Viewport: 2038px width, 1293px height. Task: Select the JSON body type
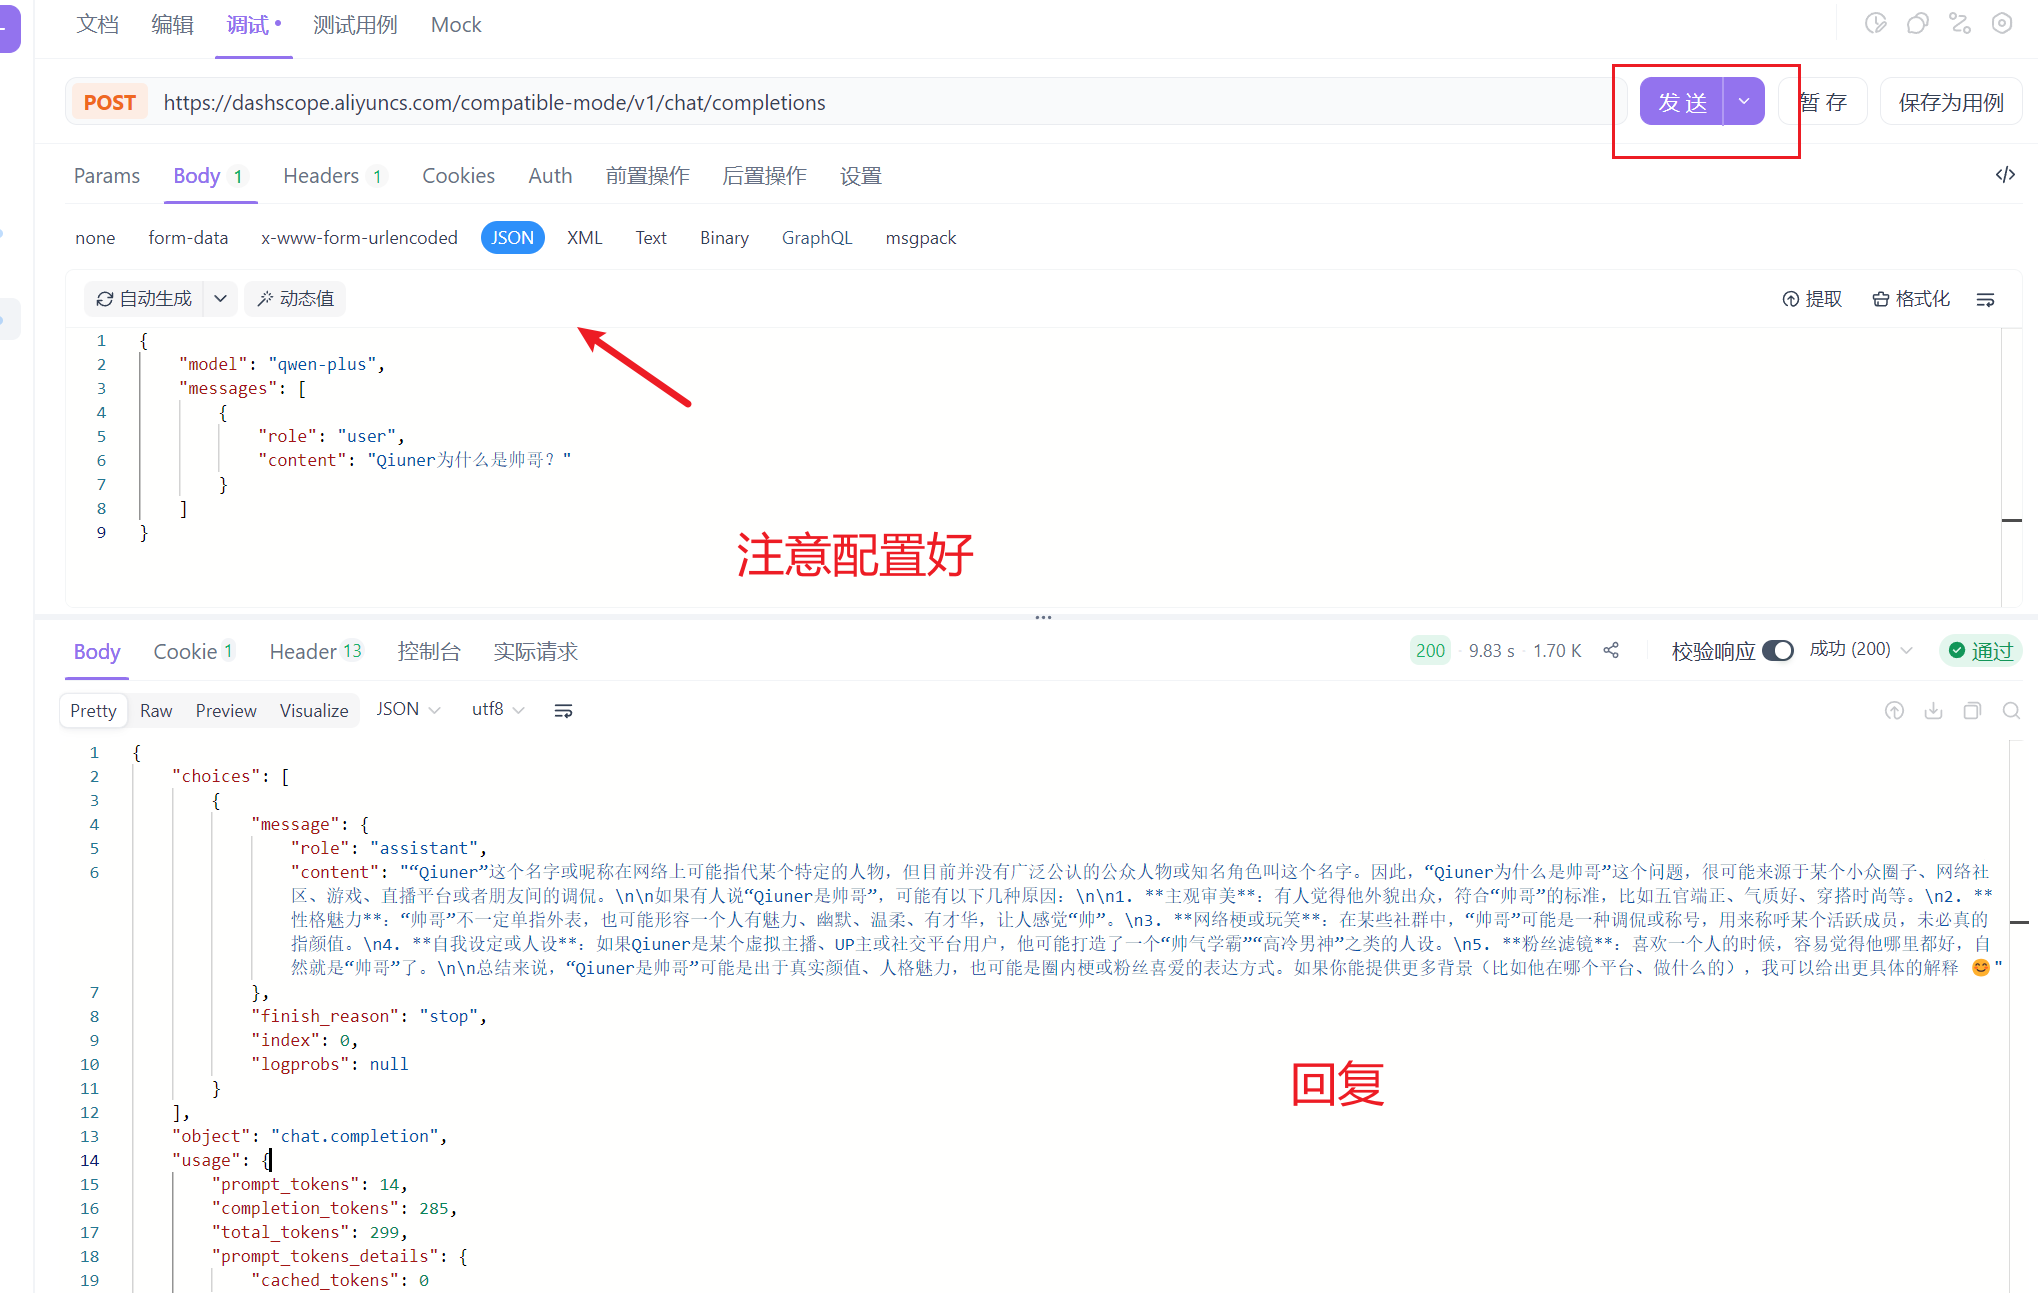click(512, 238)
